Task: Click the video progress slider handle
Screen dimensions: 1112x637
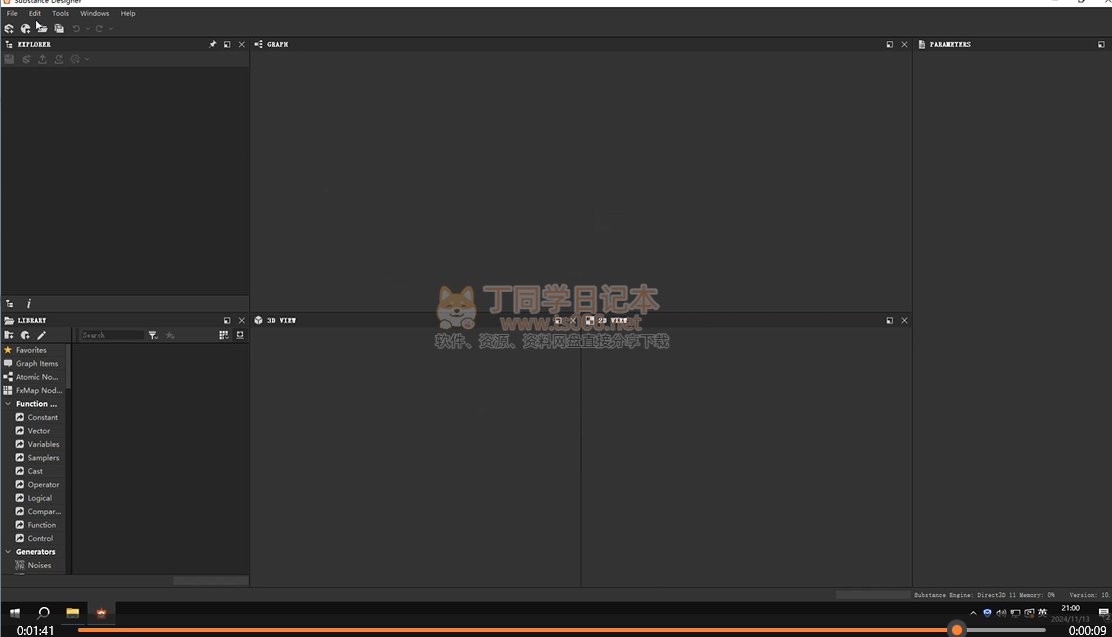Action: pos(957,630)
